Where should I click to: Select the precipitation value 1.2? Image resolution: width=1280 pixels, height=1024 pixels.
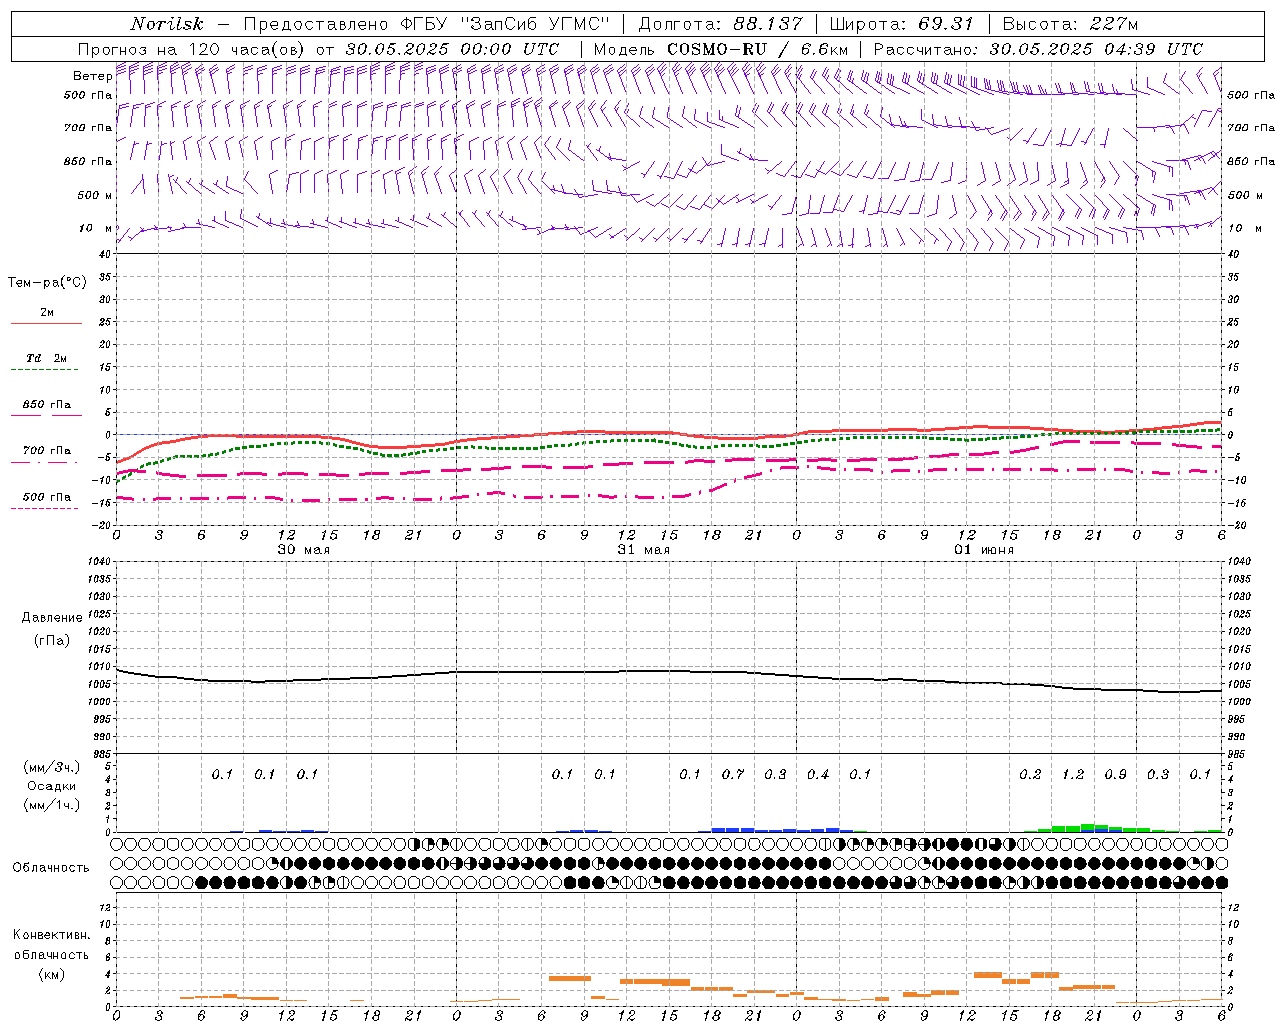click(1073, 775)
